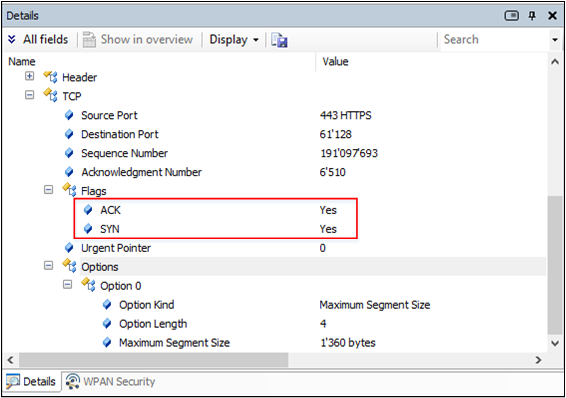The image size is (566, 398).
Task: Click Show in overview button
Action: click(x=138, y=40)
